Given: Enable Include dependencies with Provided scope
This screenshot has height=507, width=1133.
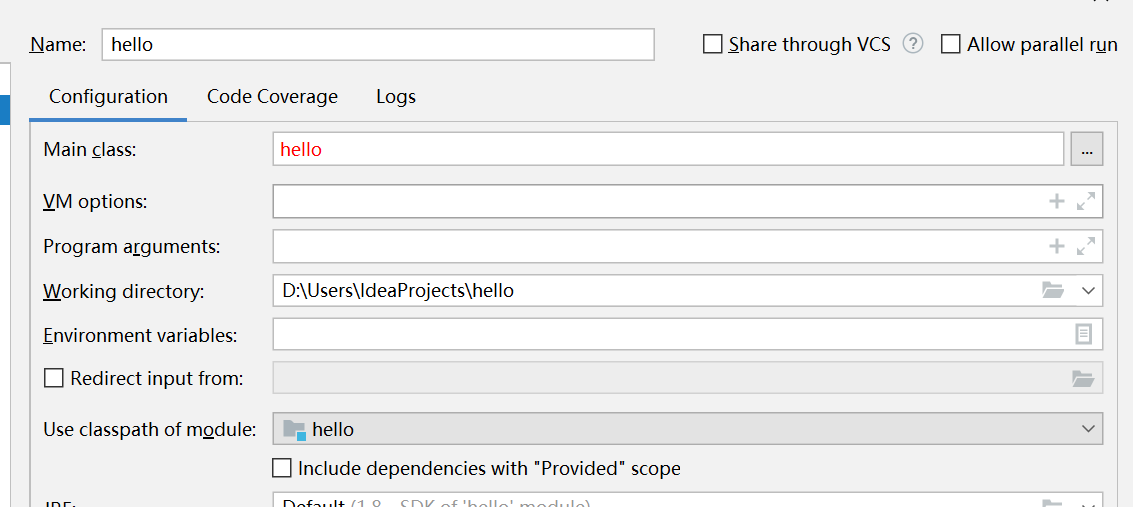Looking at the screenshot, I should [x=282, y=468].
